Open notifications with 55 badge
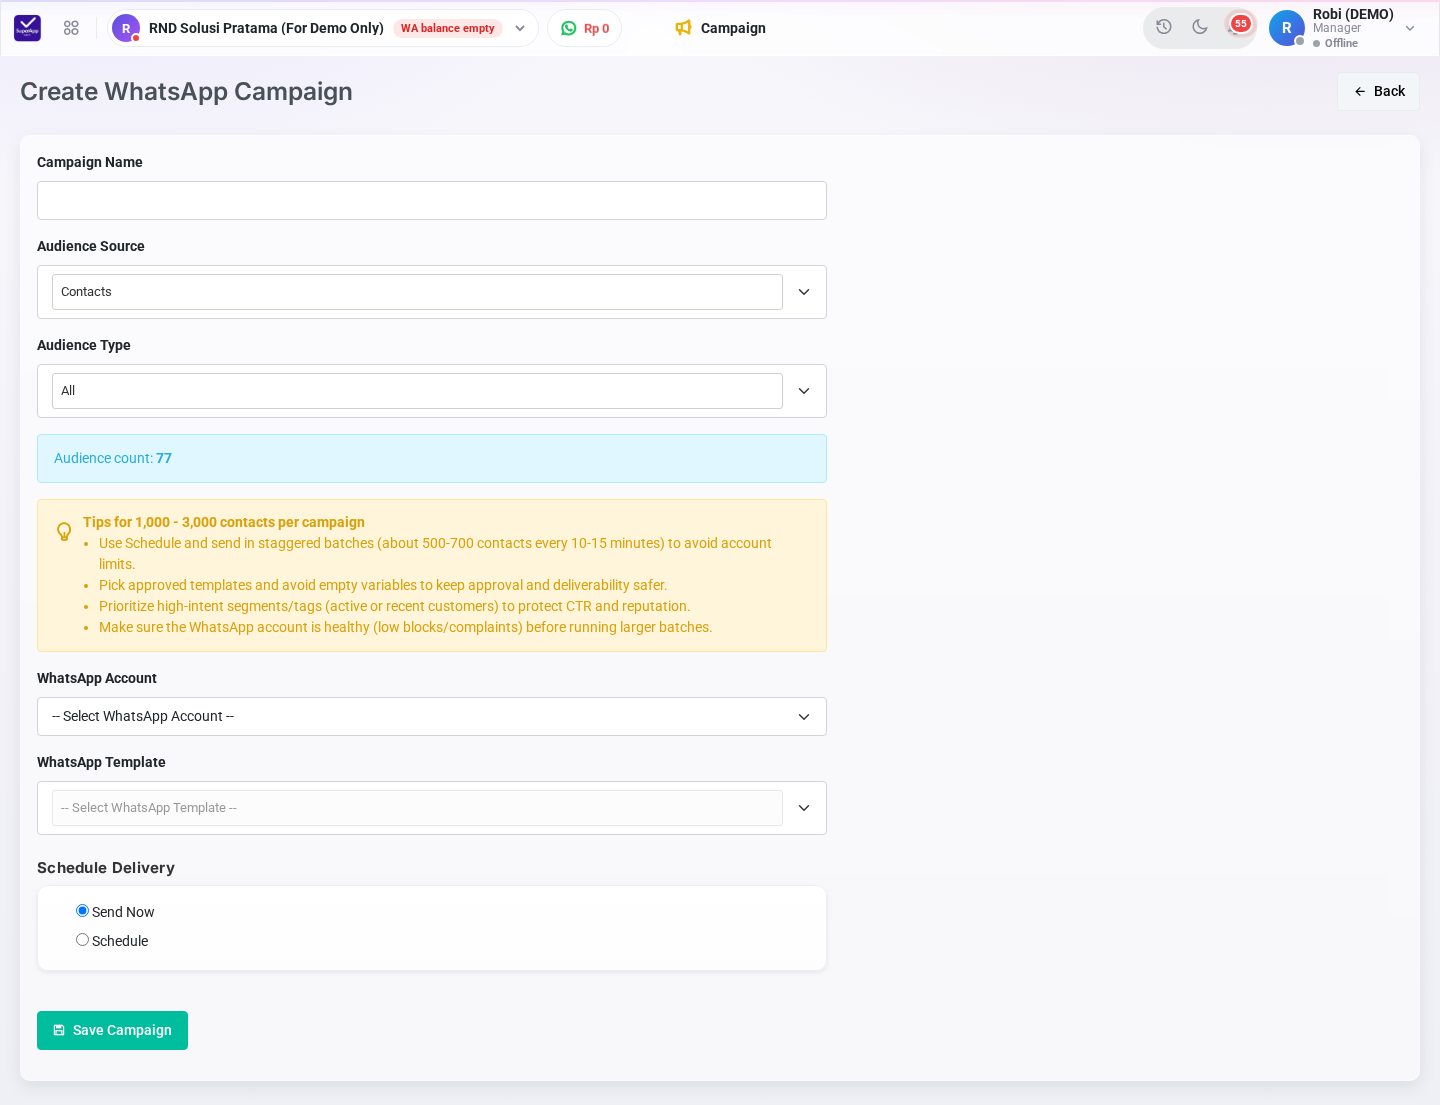 pyautogui.click(x=1240, y=25)
